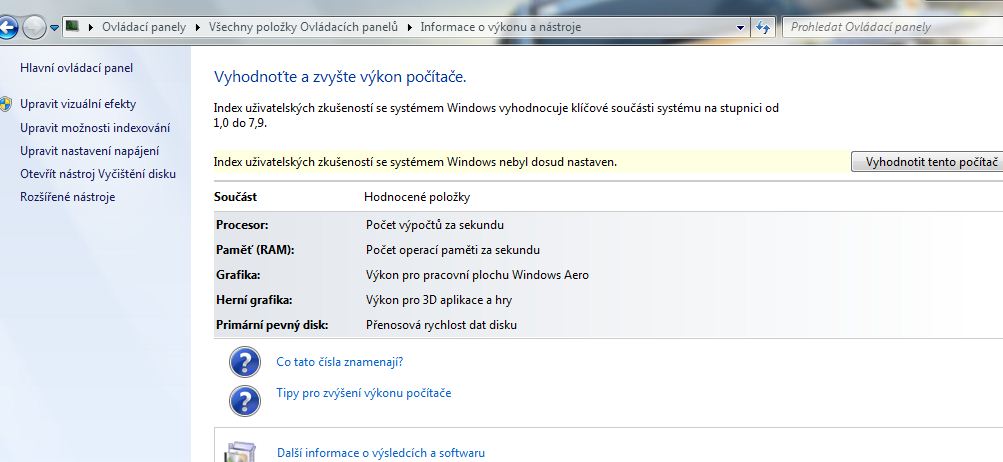Open Upravit vizuální efekty
This screenshot has height=462, width=1003.
pyautogui.click(x=78, y=104)
